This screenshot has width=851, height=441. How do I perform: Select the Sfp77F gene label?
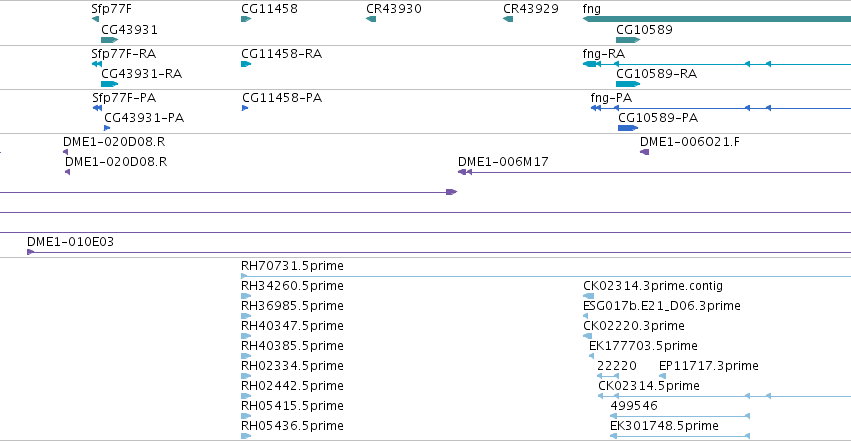point(111,9)
